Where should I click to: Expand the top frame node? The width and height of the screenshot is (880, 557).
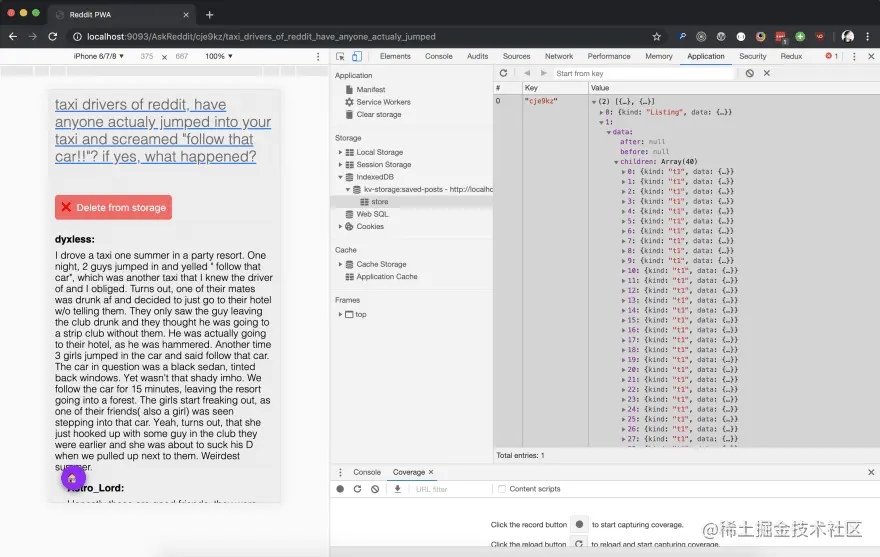(x=340, y=314)
